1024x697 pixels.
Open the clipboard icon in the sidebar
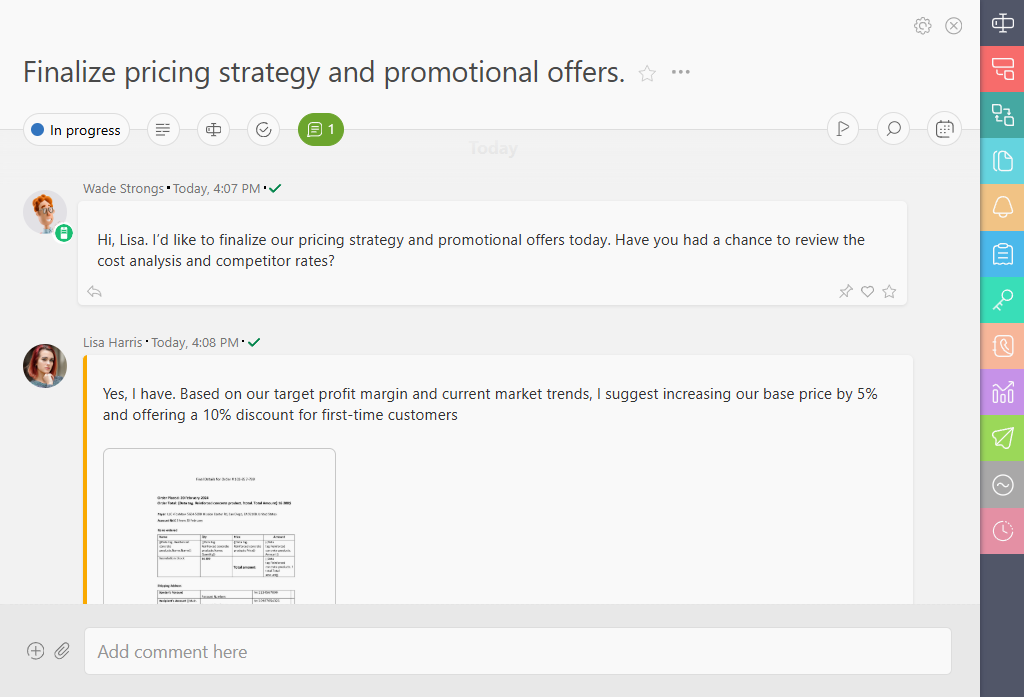pos(1003,253)
